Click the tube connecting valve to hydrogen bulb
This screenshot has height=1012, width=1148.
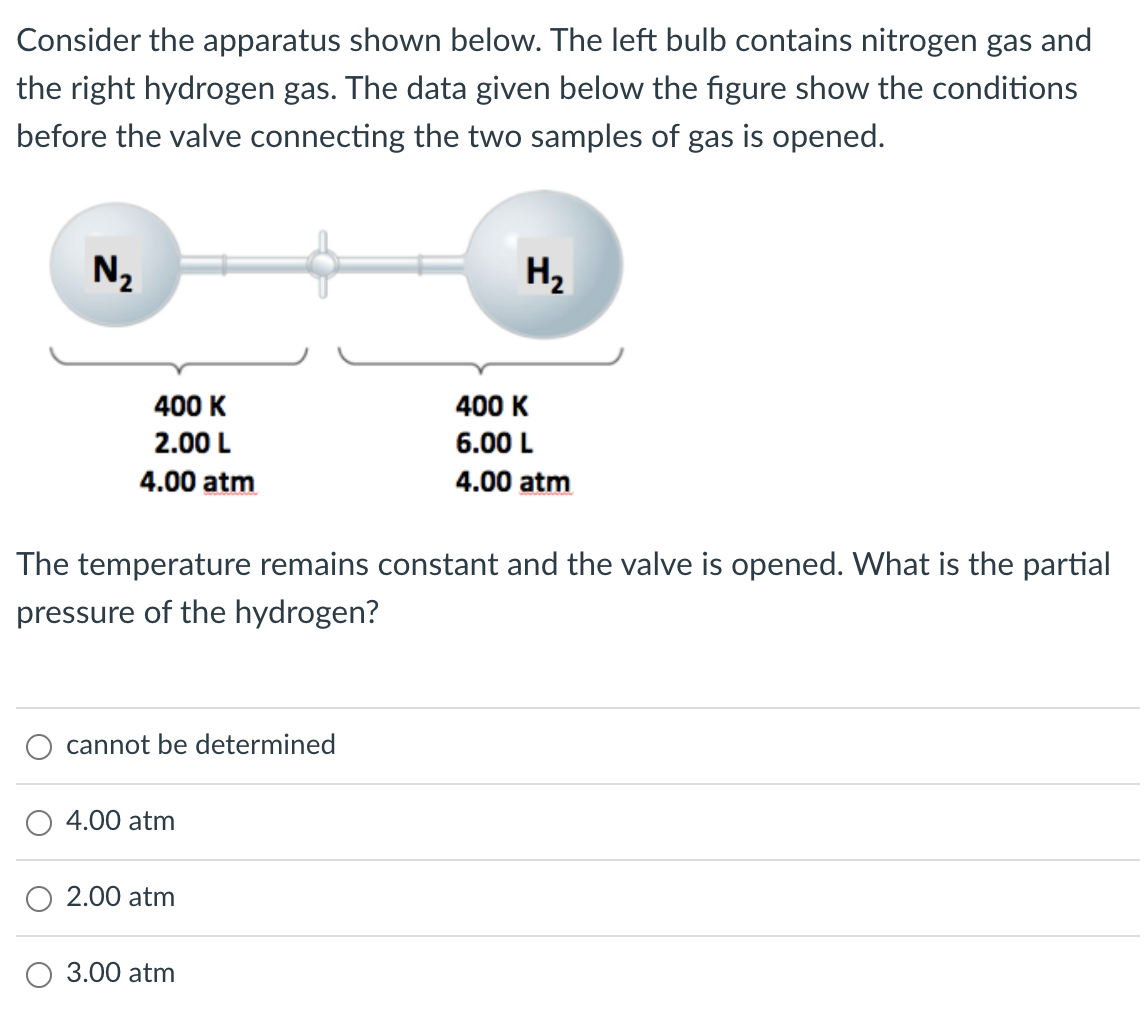point(402,264)
